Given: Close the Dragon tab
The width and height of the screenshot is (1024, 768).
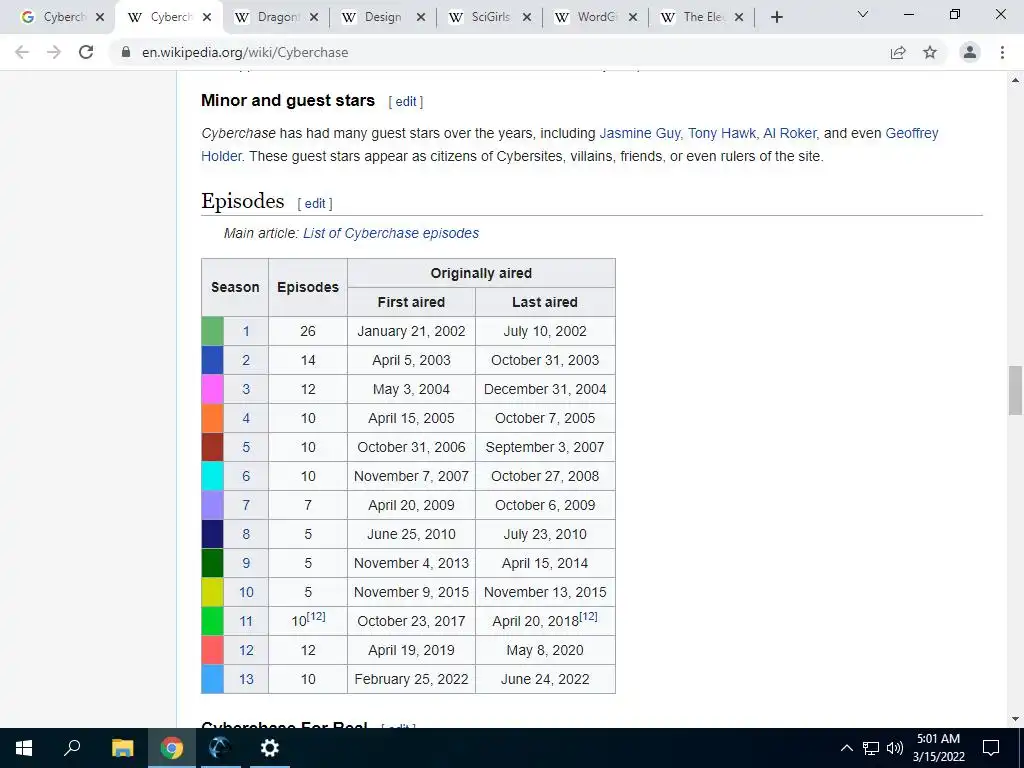Looking at the screenshot, I should coord(314,18).
